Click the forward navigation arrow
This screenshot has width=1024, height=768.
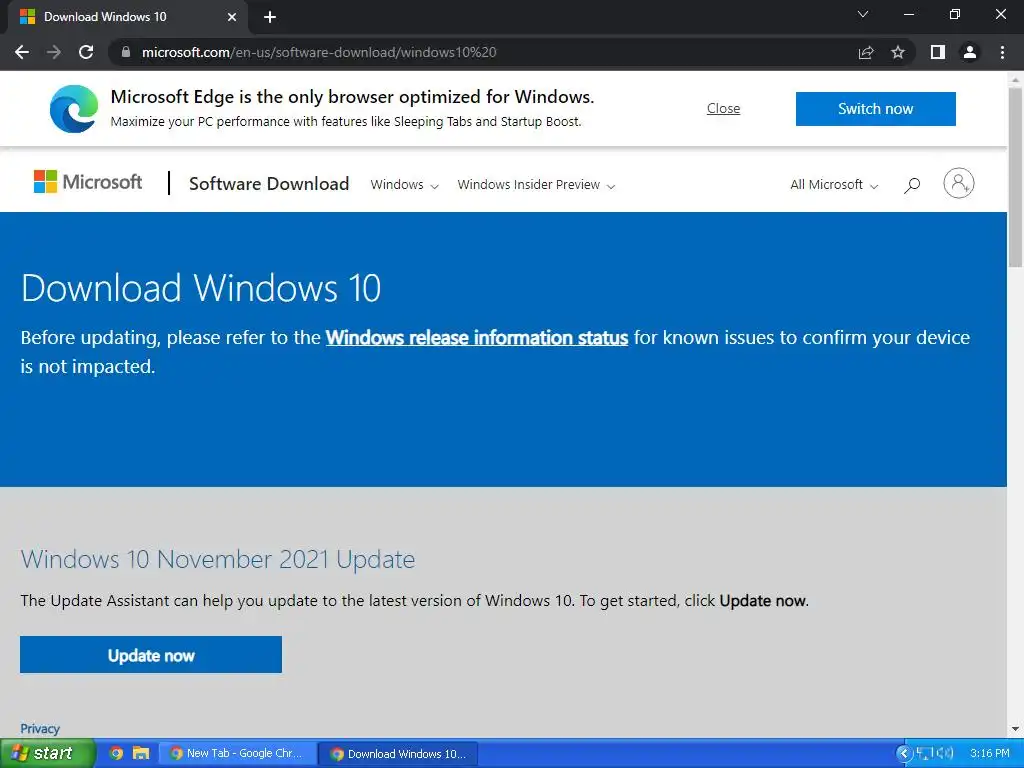tap(54, 52)
